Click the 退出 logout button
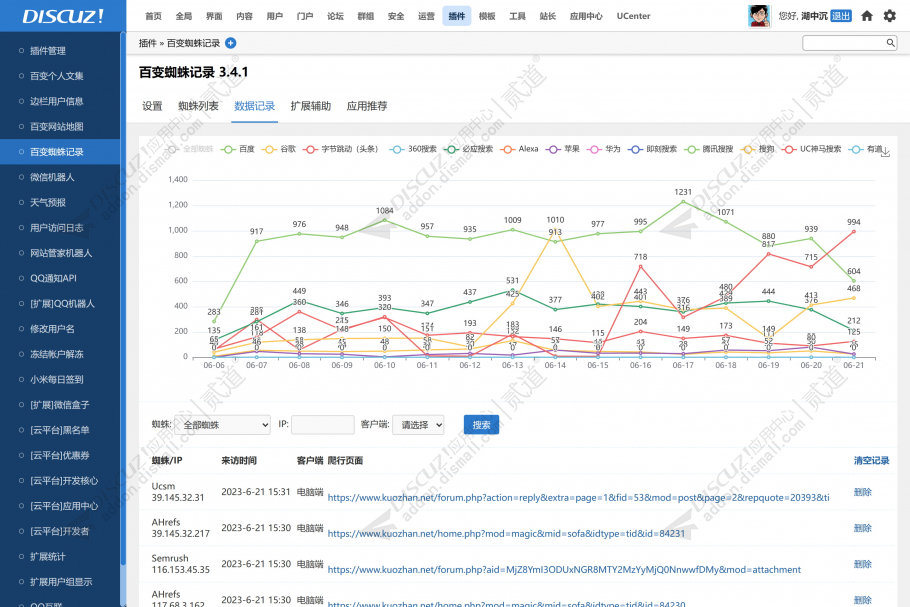The image size is (910, 607). pyautogui.click(x=841, y=16)
